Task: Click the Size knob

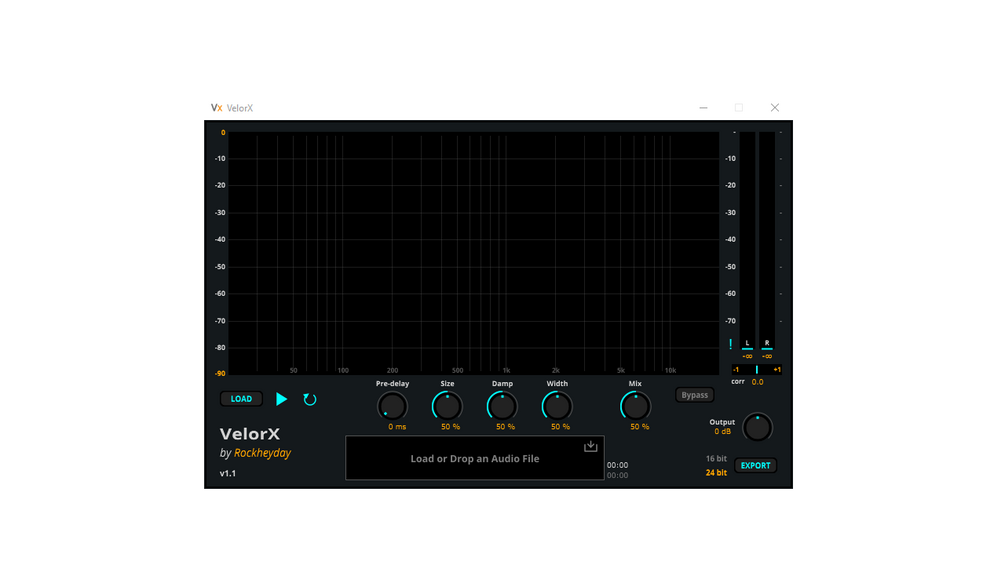Action: pyautogui.click(x=447, y=406)
